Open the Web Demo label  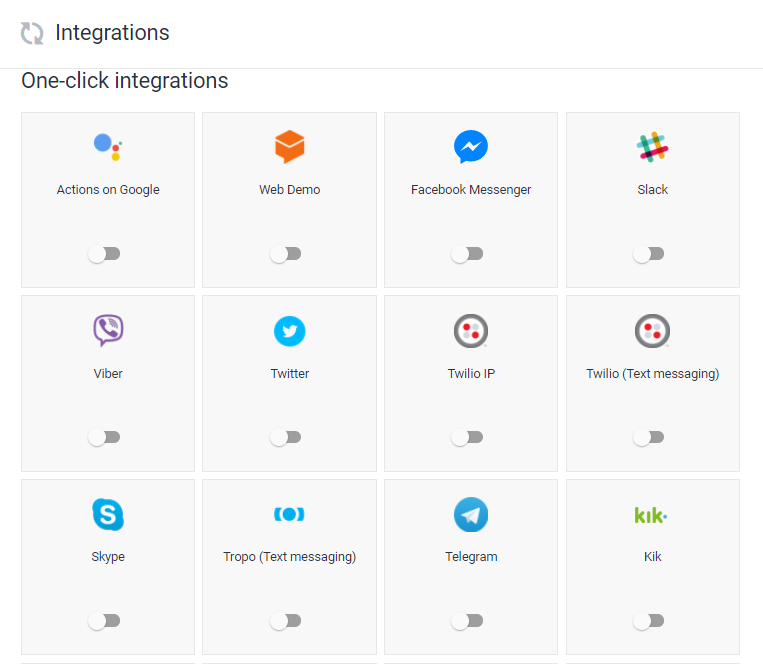290,190
